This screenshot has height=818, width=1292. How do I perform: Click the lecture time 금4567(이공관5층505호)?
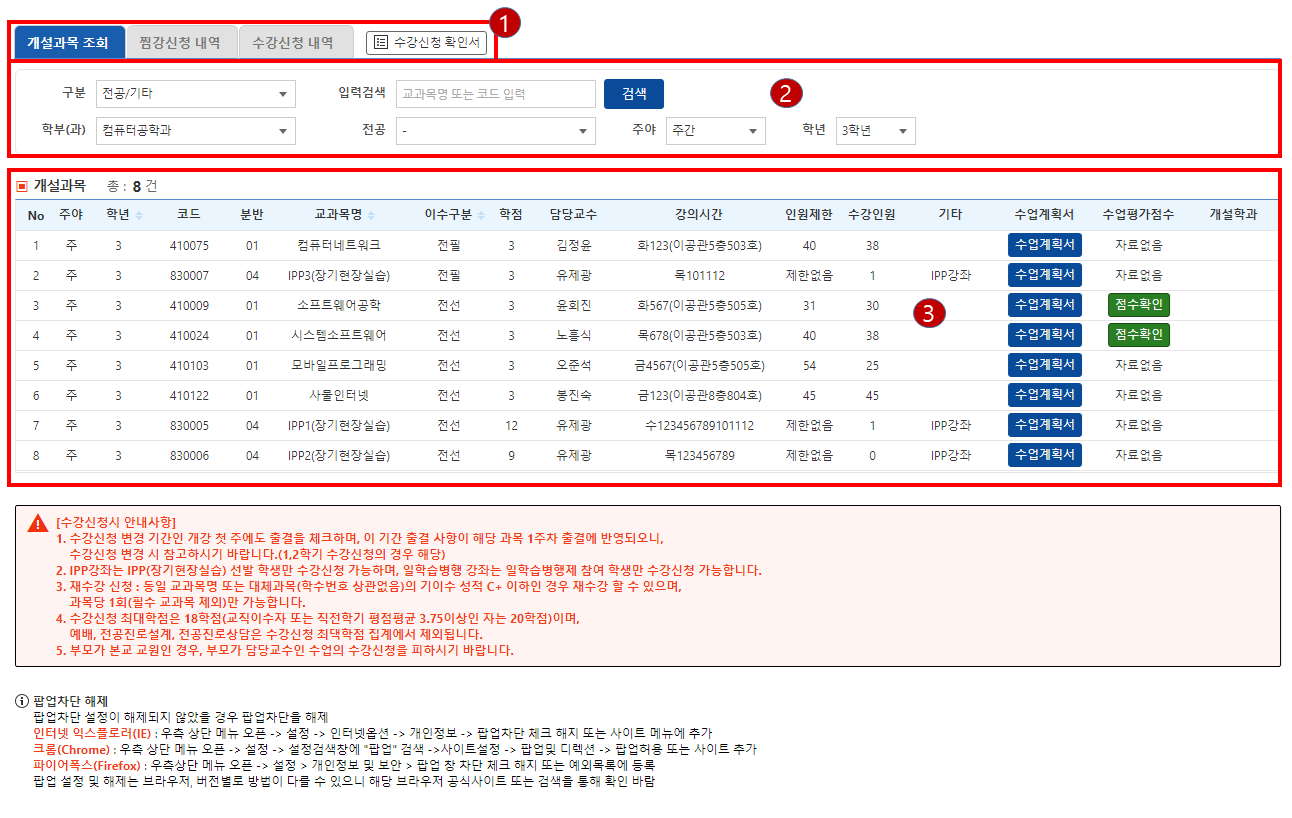699,365
